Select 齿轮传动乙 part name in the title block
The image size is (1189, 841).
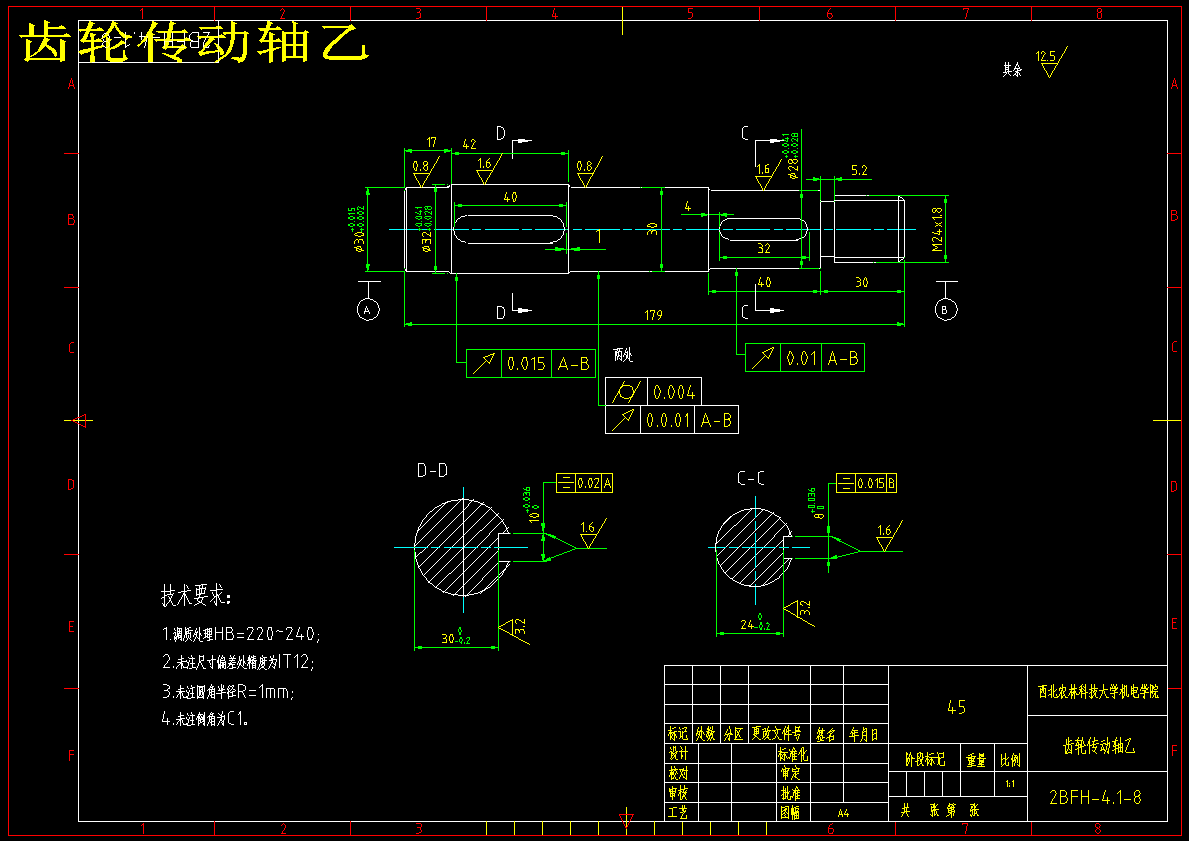[x=1099, y=746]
